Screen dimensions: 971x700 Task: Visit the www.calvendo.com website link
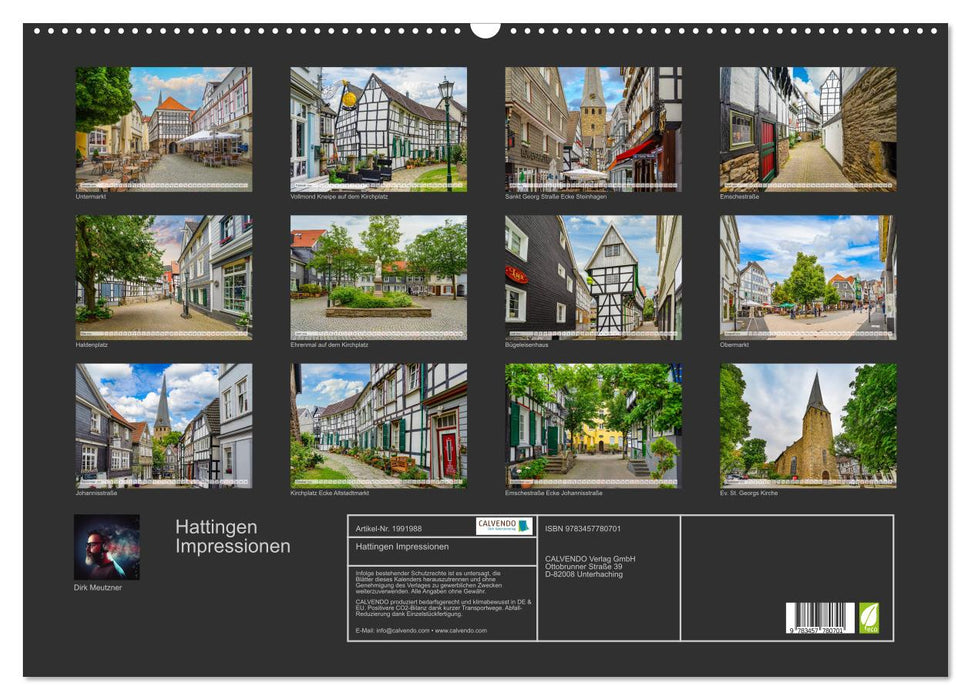coord(460,632)
